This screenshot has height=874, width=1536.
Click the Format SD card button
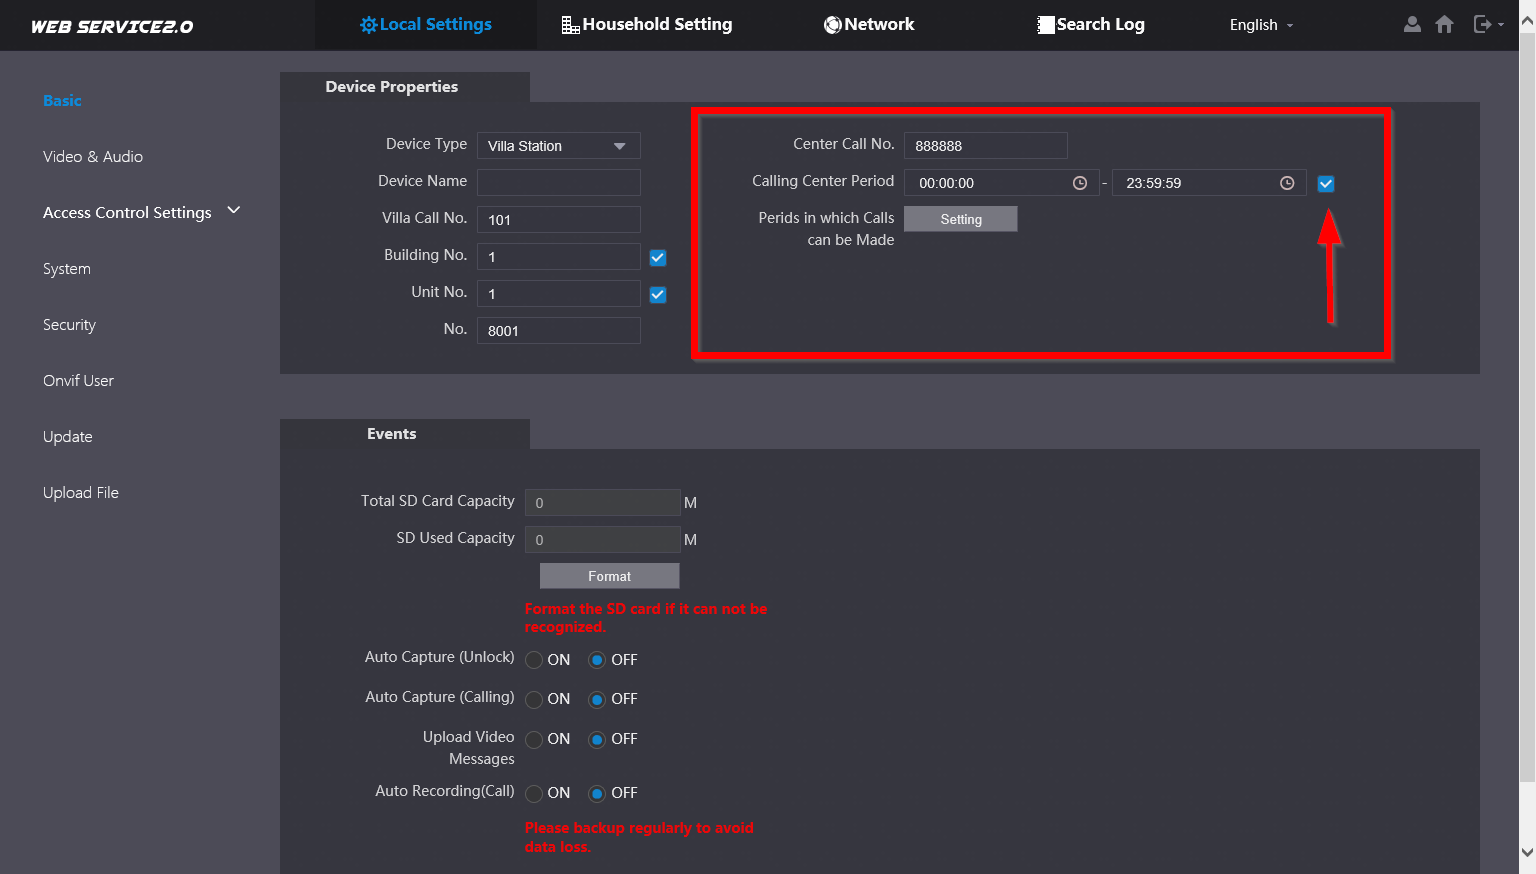pos(609,576)
